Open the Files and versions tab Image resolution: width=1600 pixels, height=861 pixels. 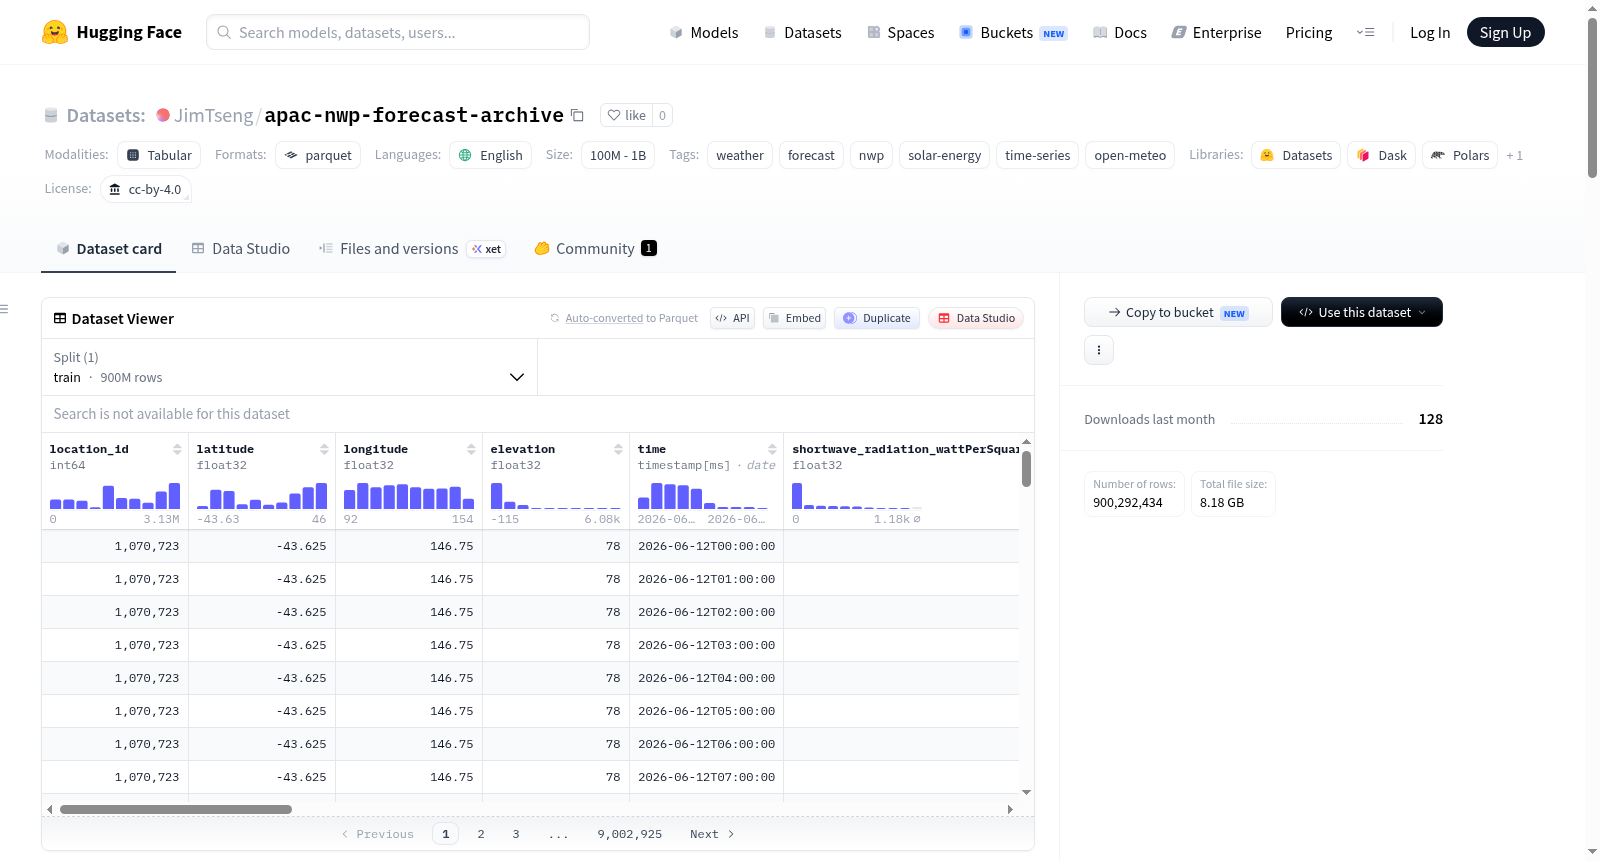pos(412,249)
